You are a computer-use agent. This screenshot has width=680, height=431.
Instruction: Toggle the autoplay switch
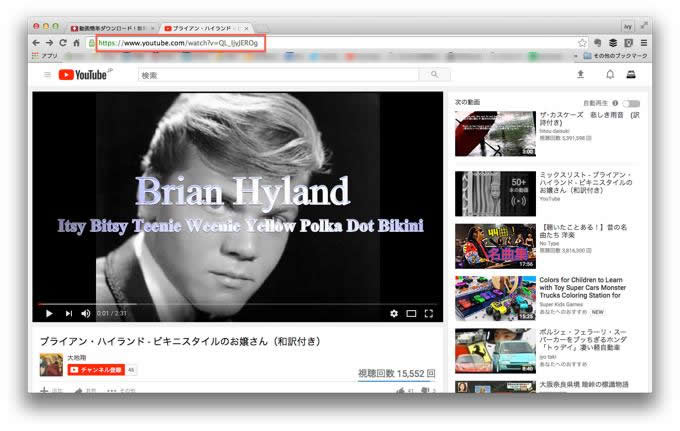(x=631, y=102)
